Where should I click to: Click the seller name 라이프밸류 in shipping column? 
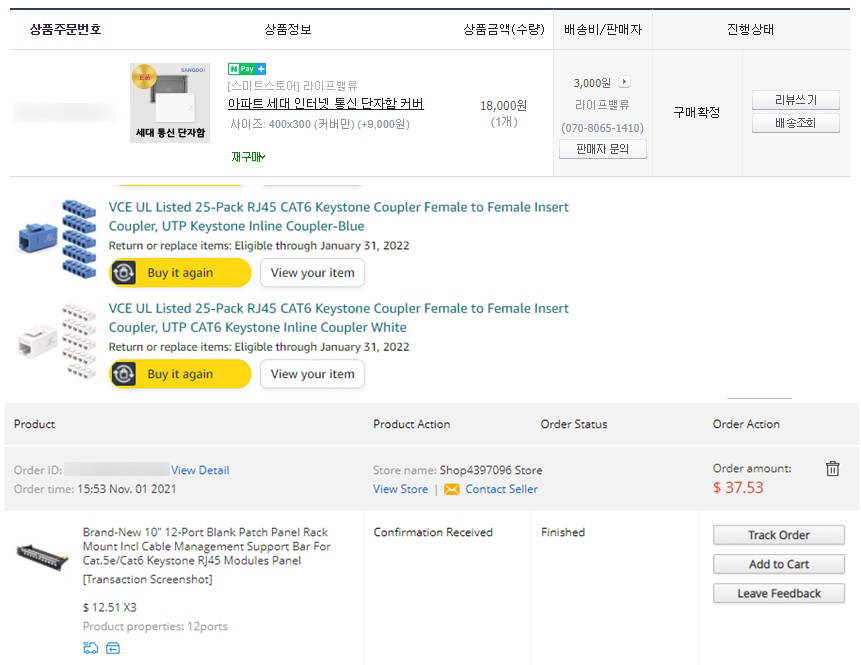click(602, 104)
